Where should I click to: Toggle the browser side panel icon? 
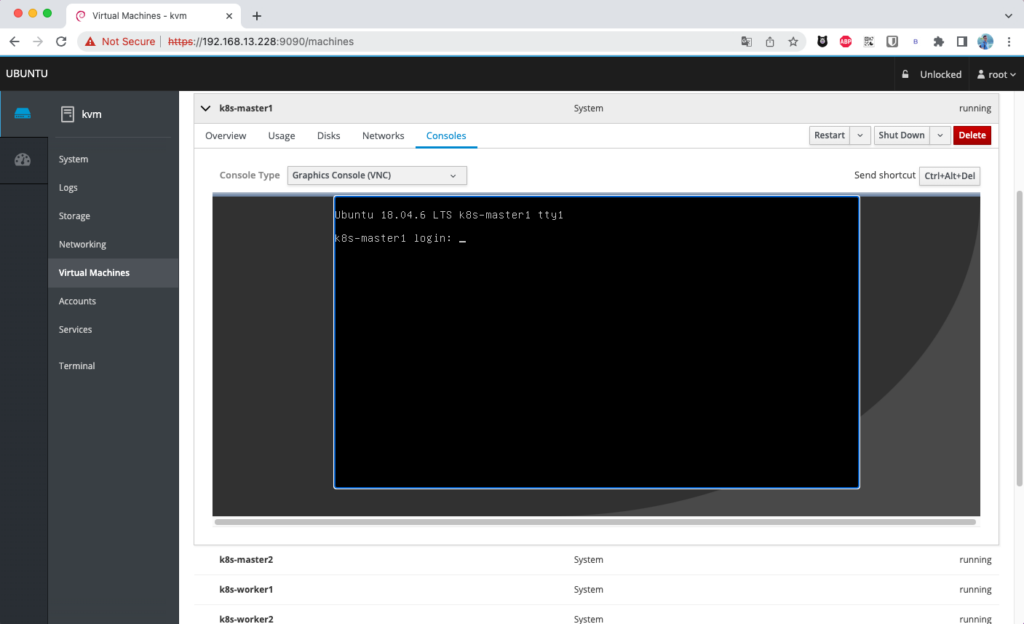click(962, 41)
